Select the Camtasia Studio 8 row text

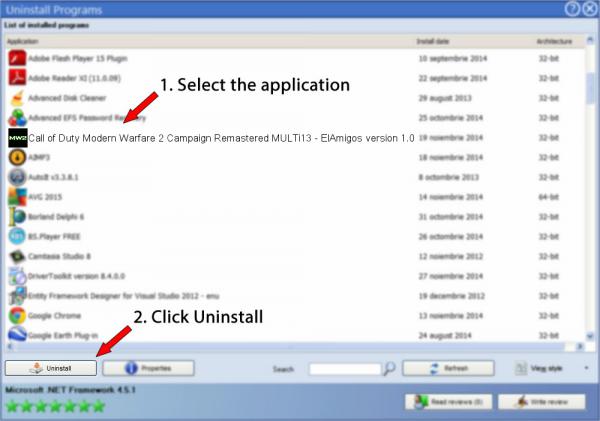coord(59,256)
